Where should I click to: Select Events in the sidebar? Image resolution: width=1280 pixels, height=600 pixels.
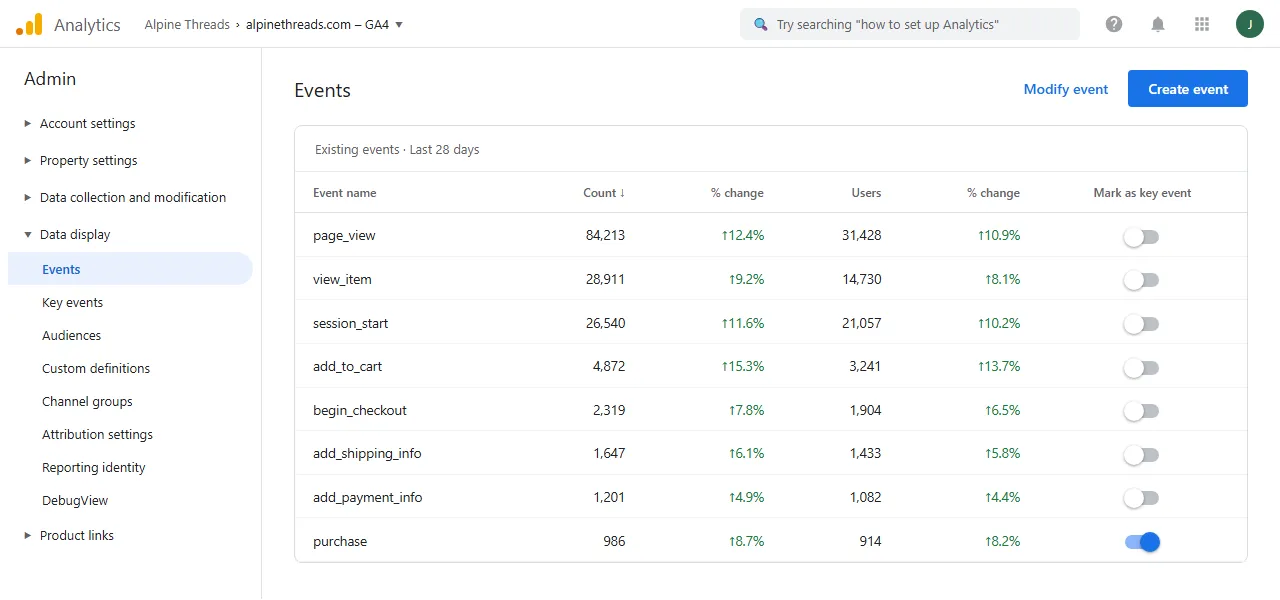[130, 269]
